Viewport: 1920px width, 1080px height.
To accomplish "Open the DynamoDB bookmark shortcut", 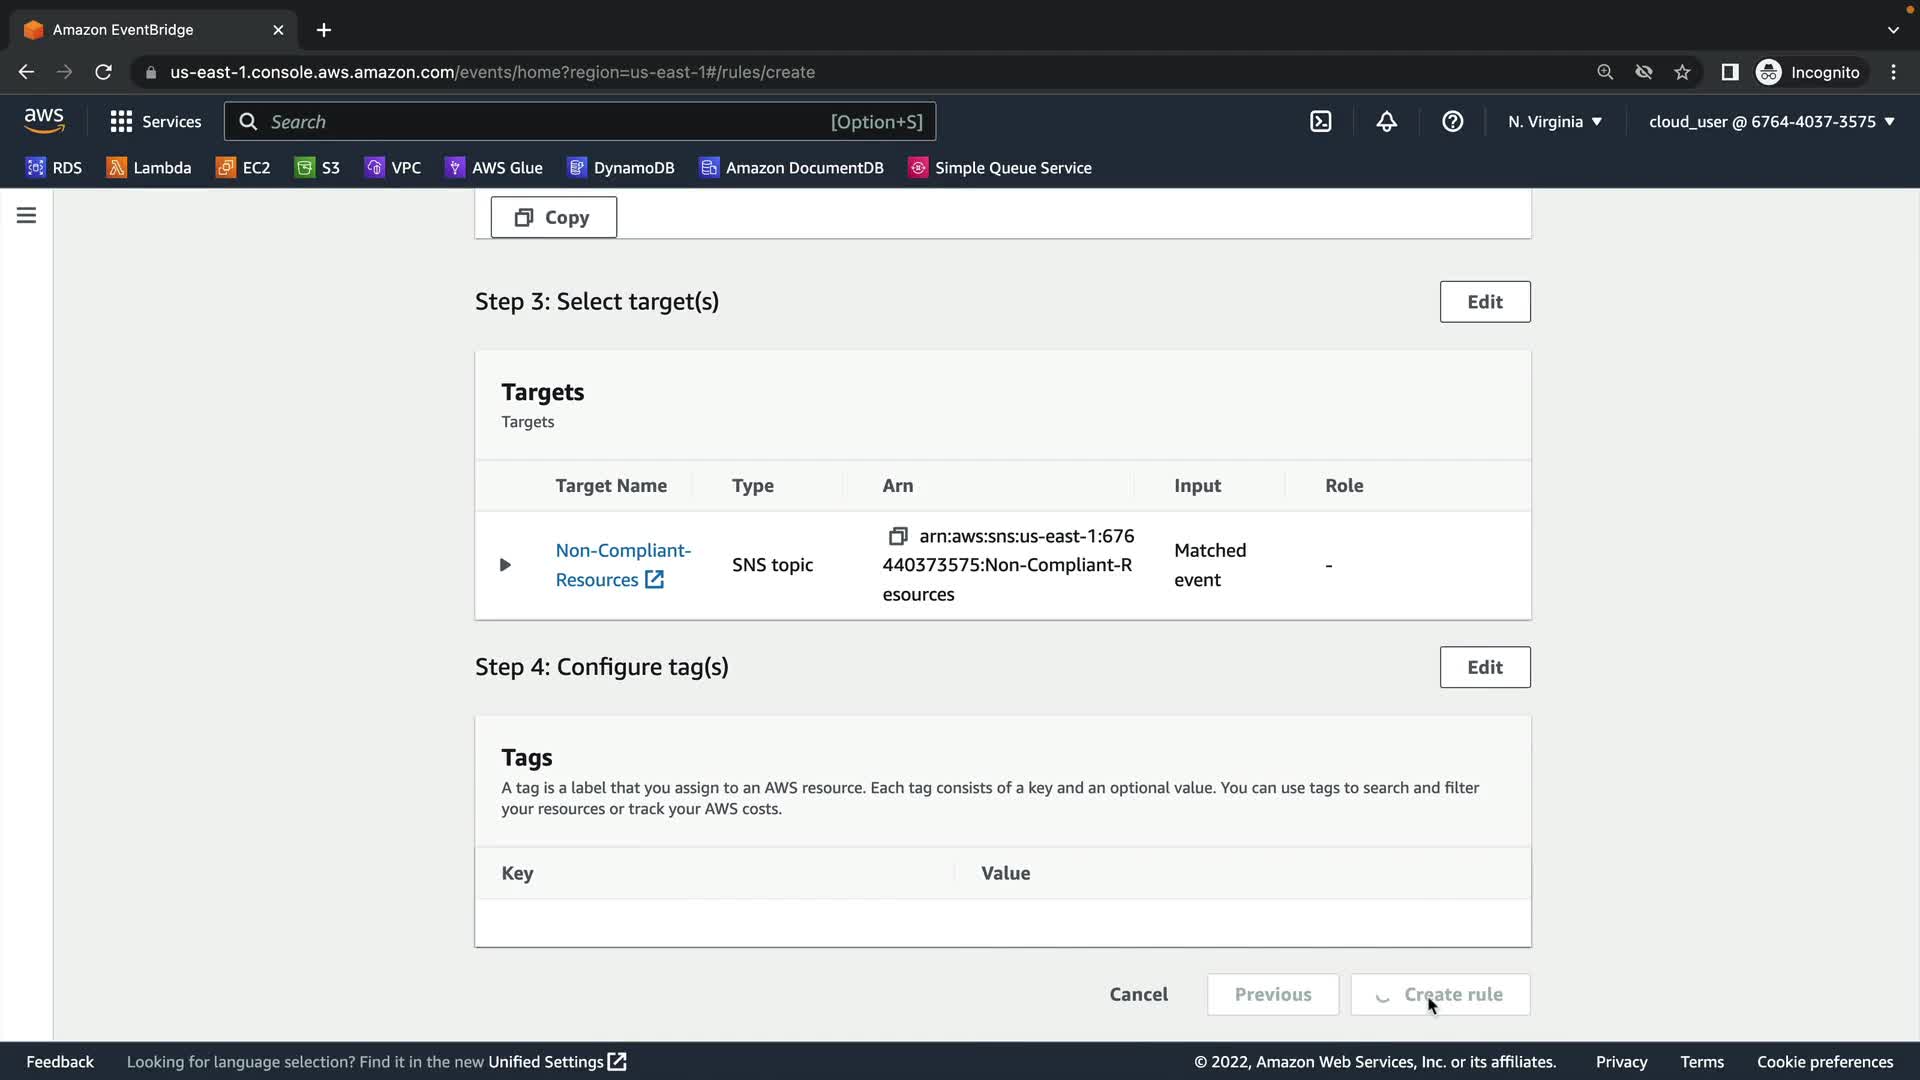I will 621,168.
